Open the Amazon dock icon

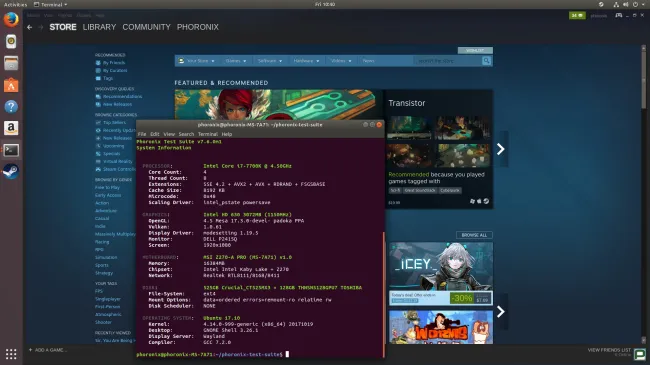11,128
